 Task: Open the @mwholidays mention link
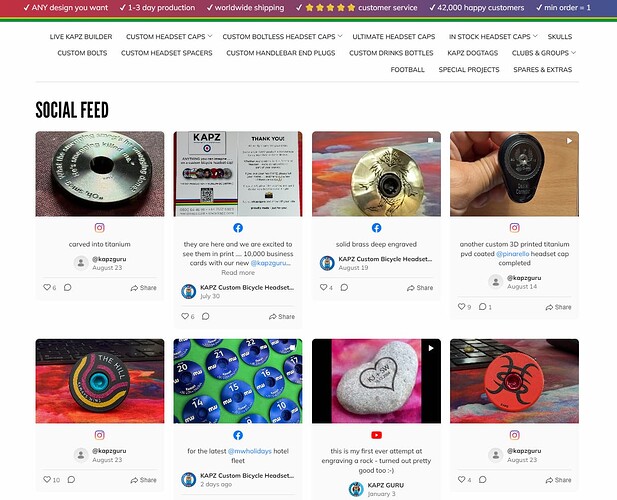click(250, 451)
